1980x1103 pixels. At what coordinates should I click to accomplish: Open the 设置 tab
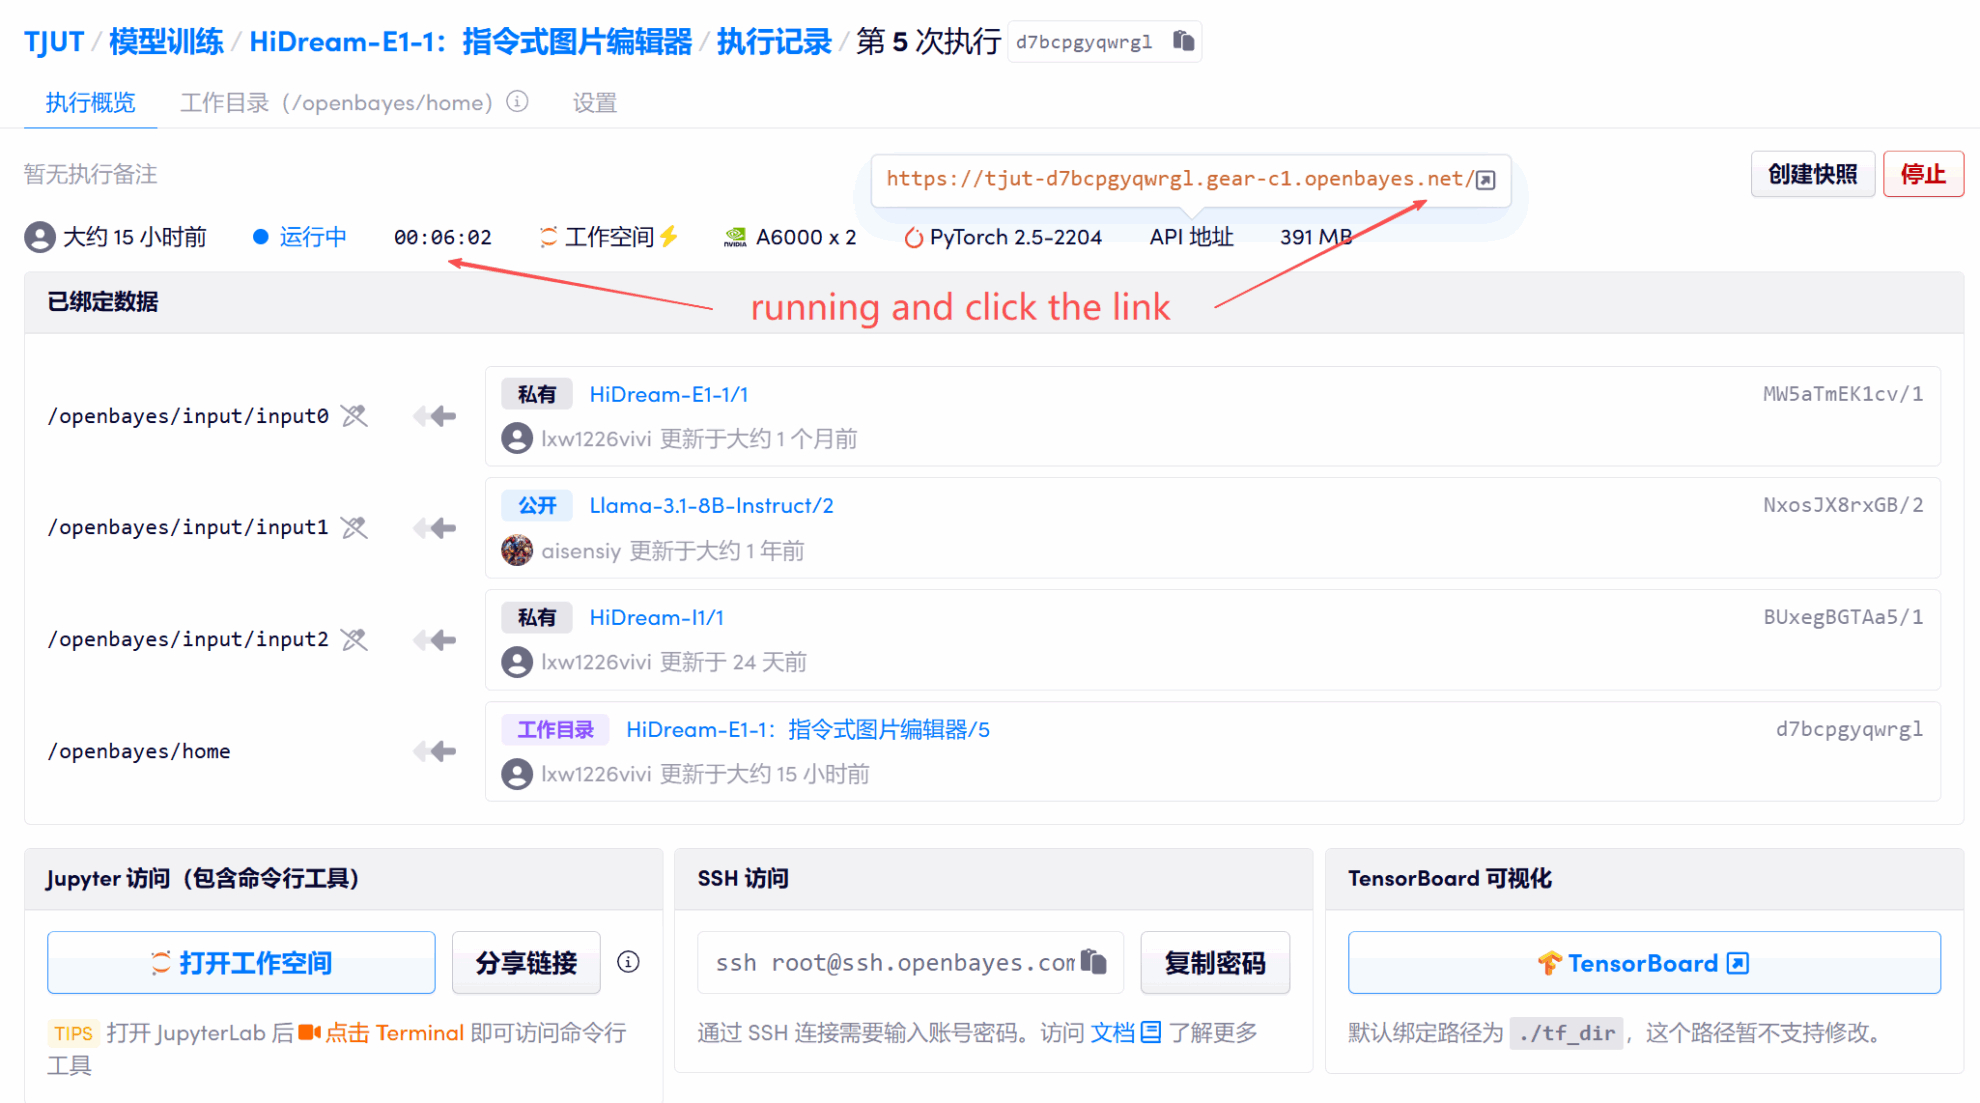[595, 102]
